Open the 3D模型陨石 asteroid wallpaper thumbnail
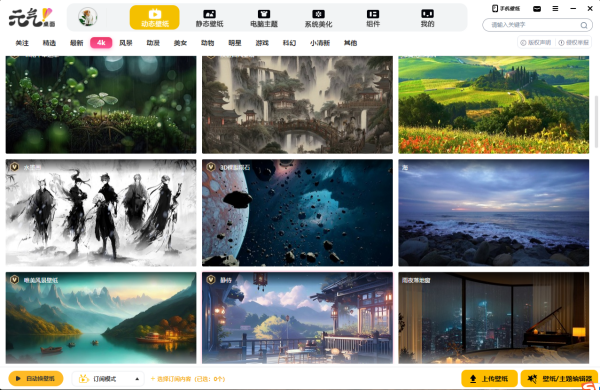 (x=297, y=213)
